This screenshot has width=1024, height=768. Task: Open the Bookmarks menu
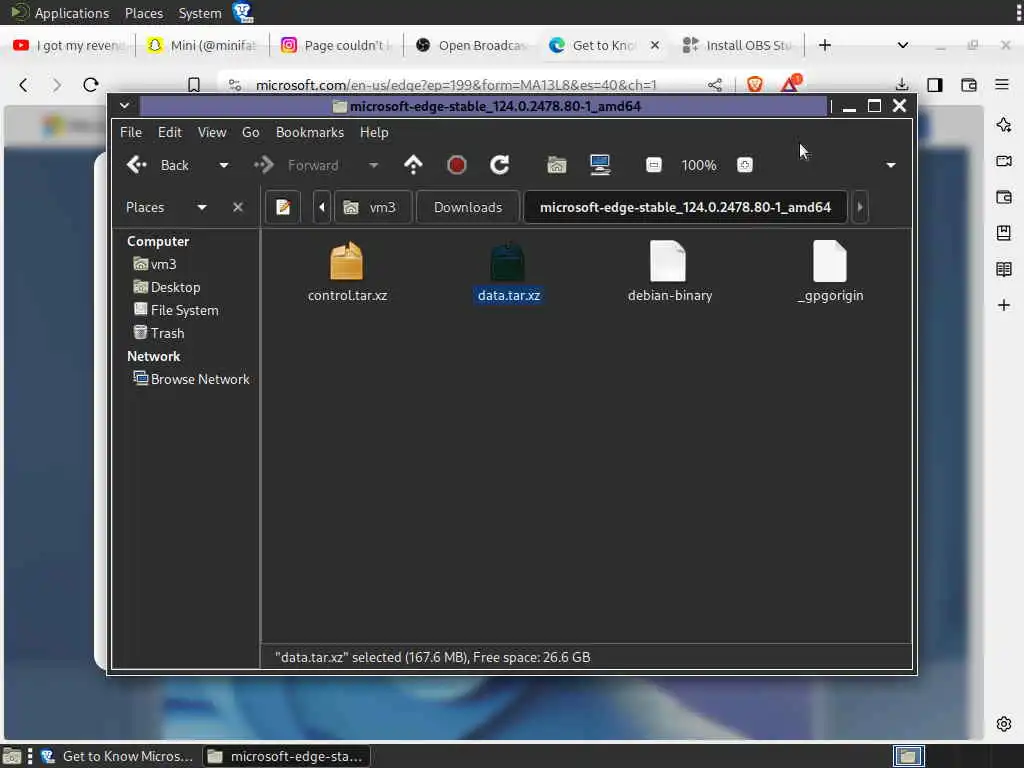click(310, 132)
